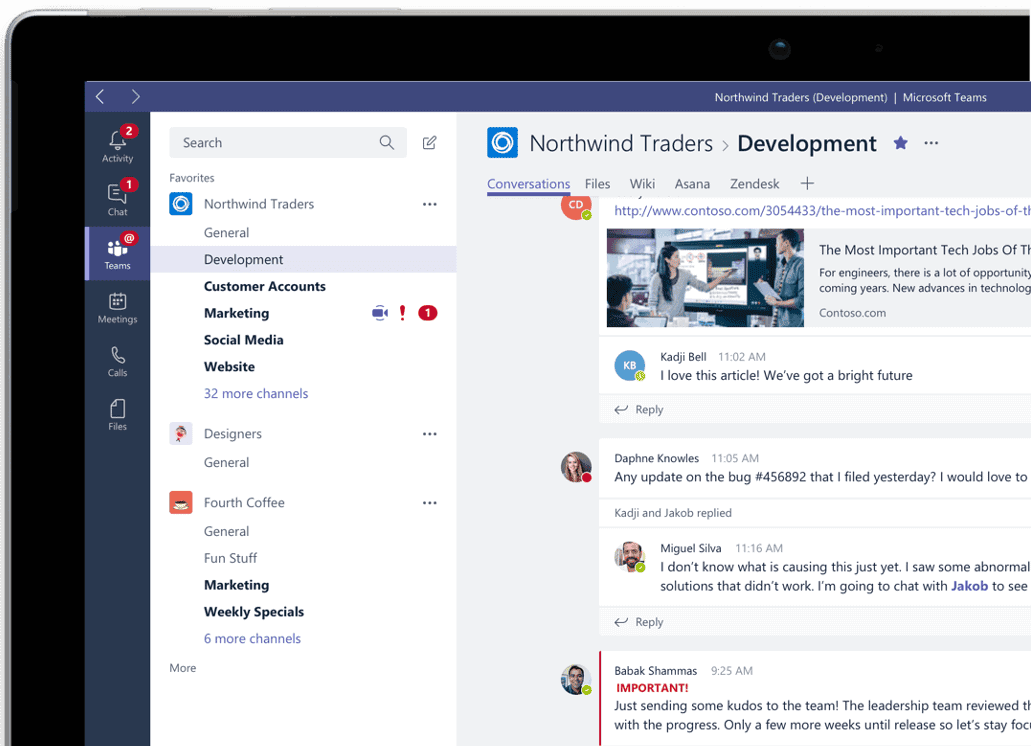This screenshot has height=746, width=1031.
Task: Select the Designers team name
Action: 233,434
